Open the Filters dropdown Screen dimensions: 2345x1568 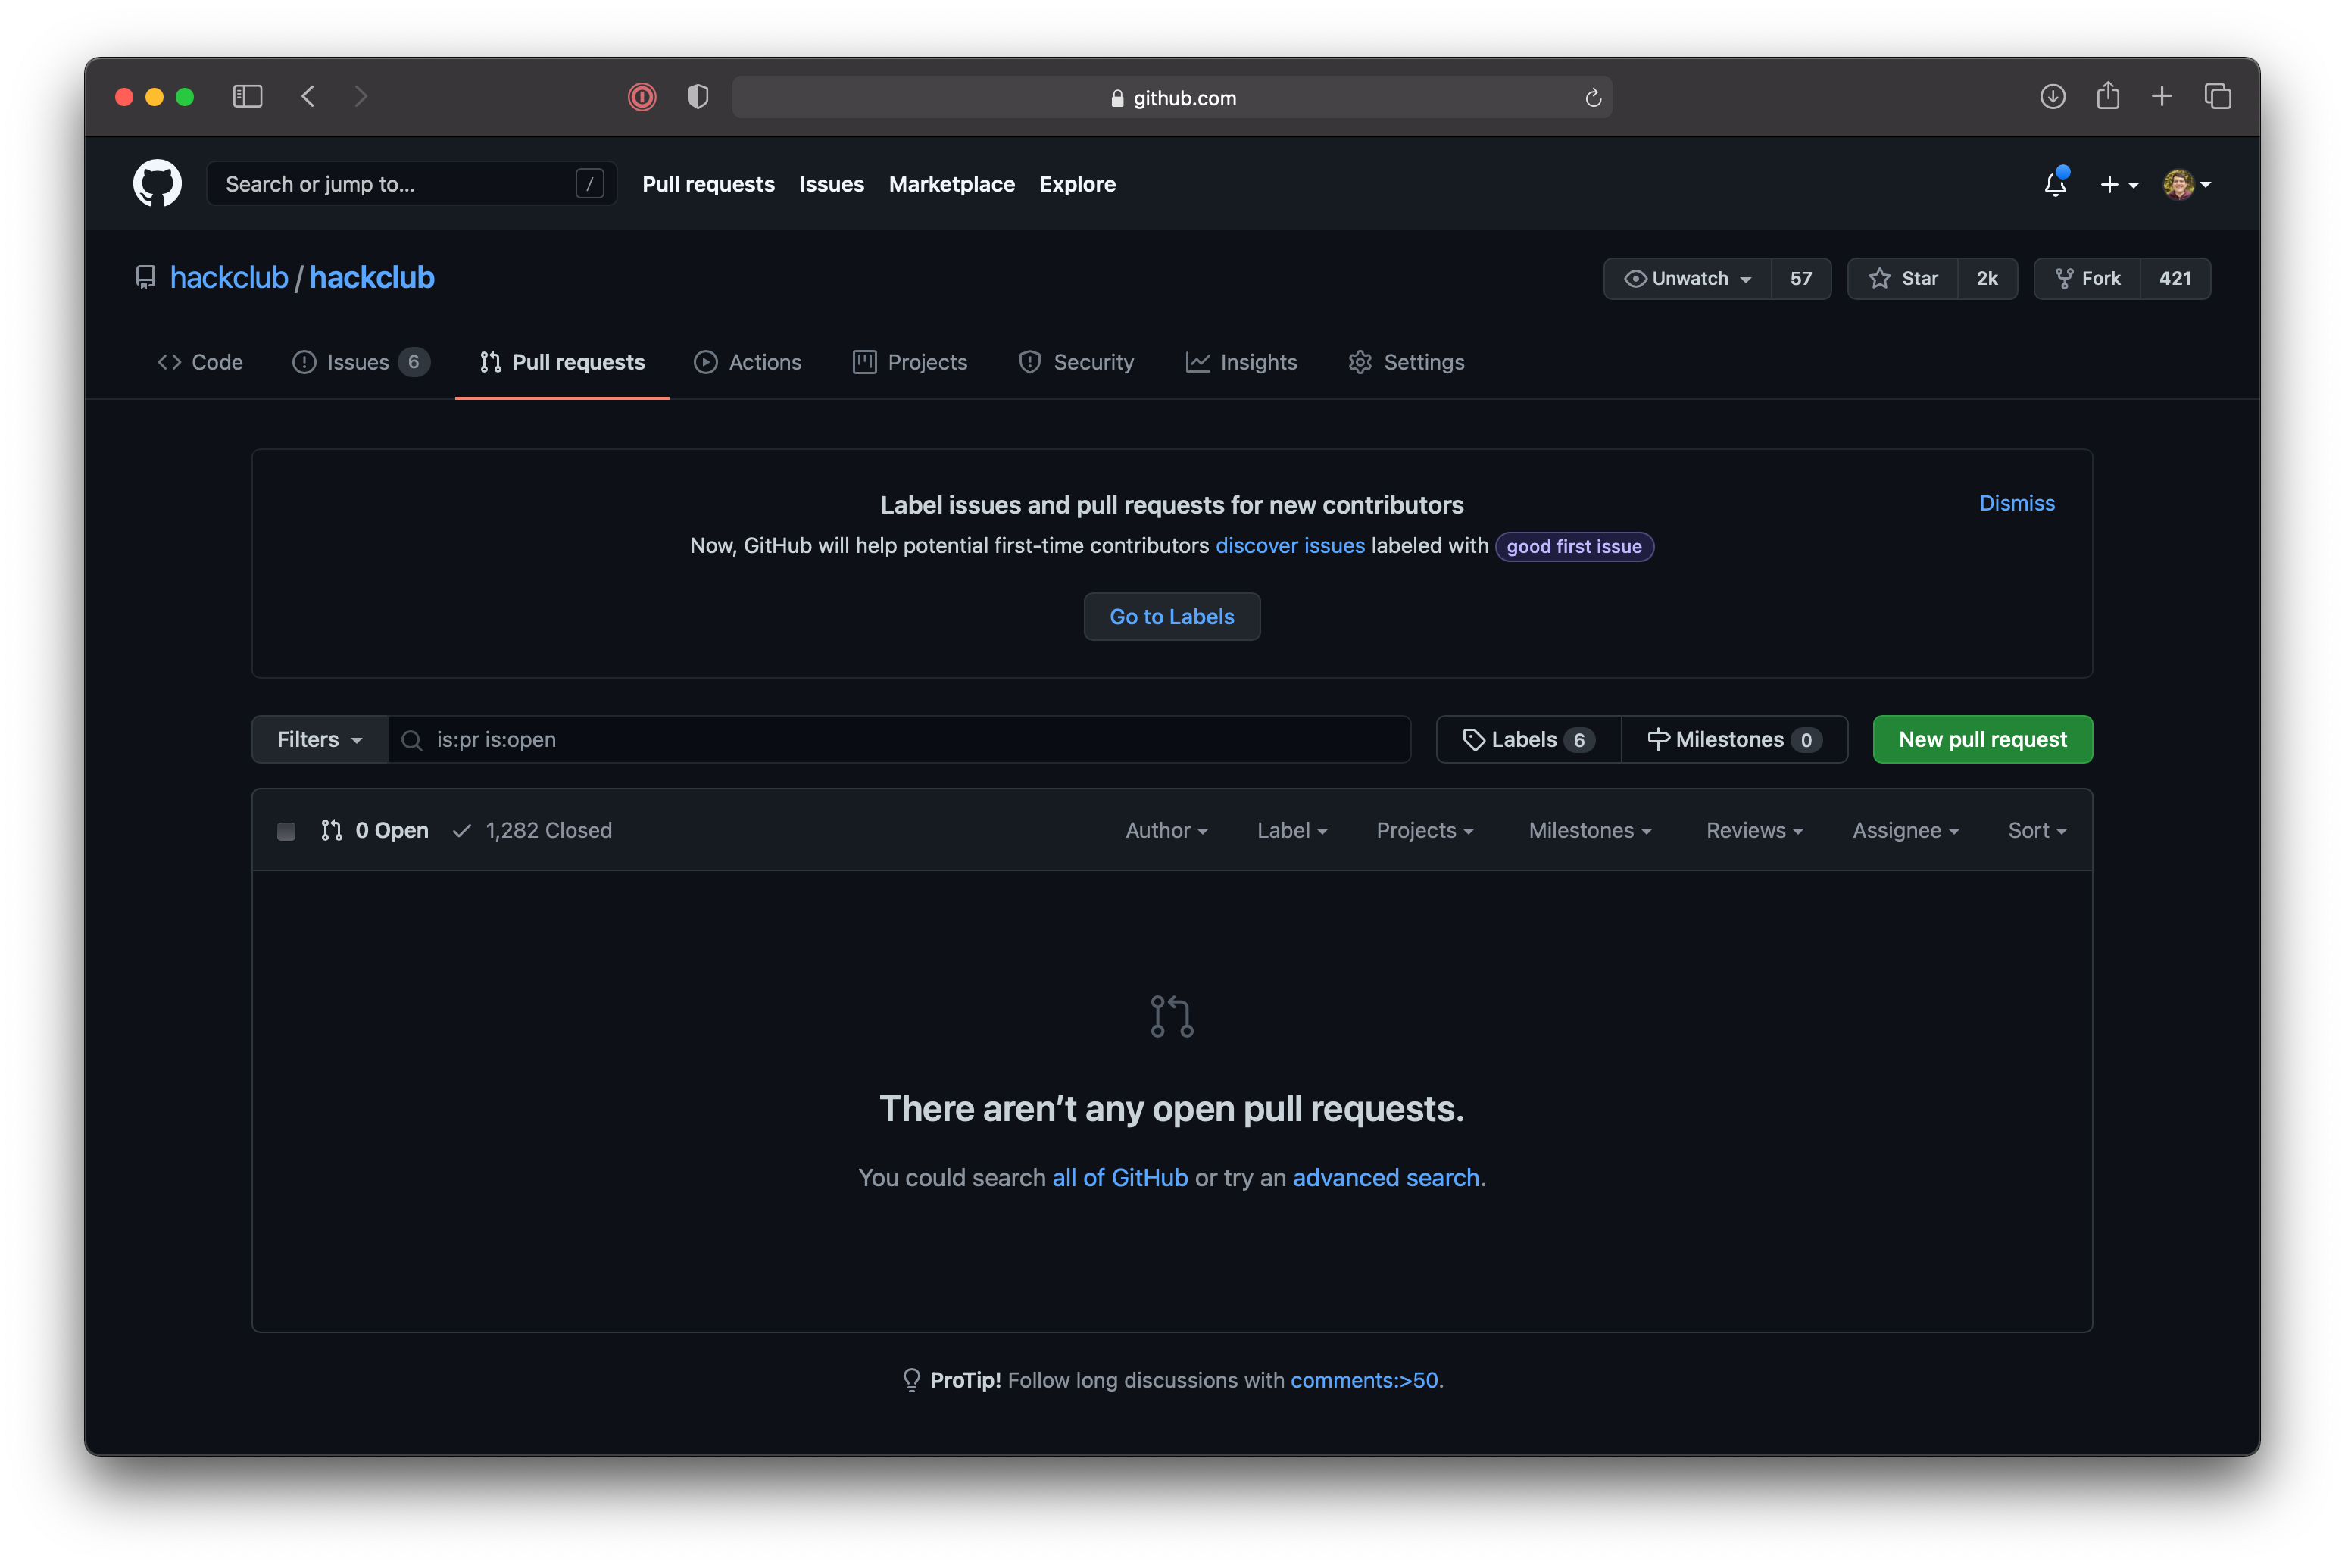pyautogui.click(x=320, y=739)
